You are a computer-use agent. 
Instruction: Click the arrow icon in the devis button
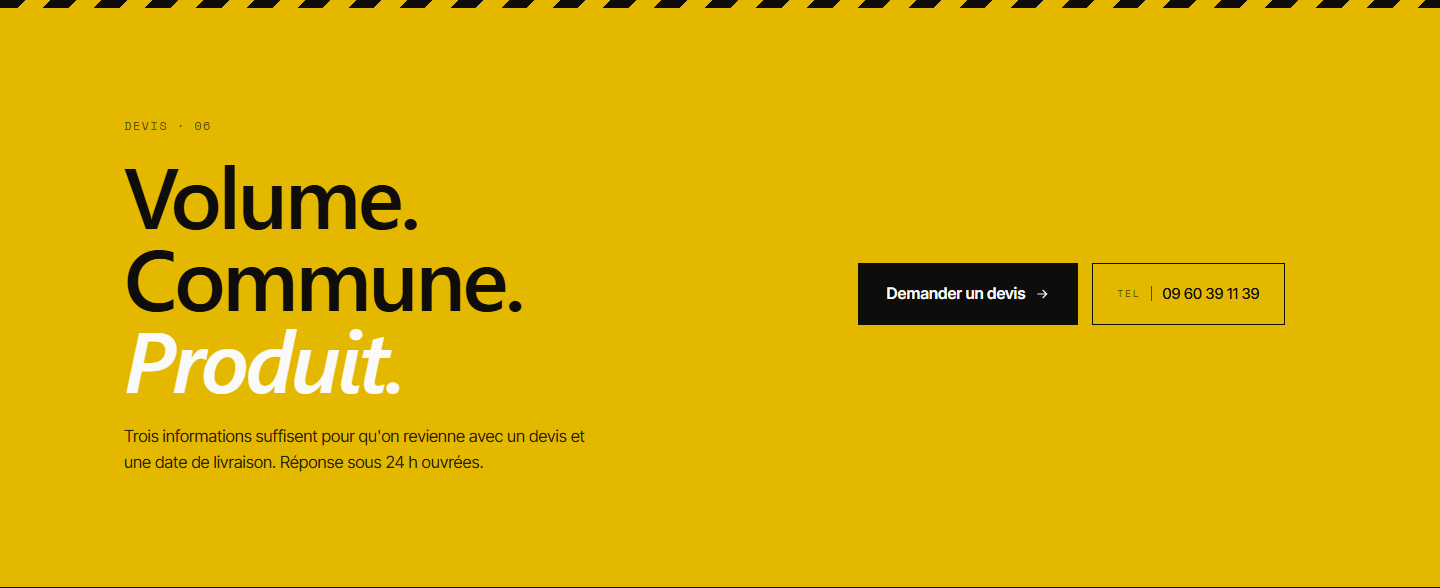pyautogui.click(x=1042, y=294)
